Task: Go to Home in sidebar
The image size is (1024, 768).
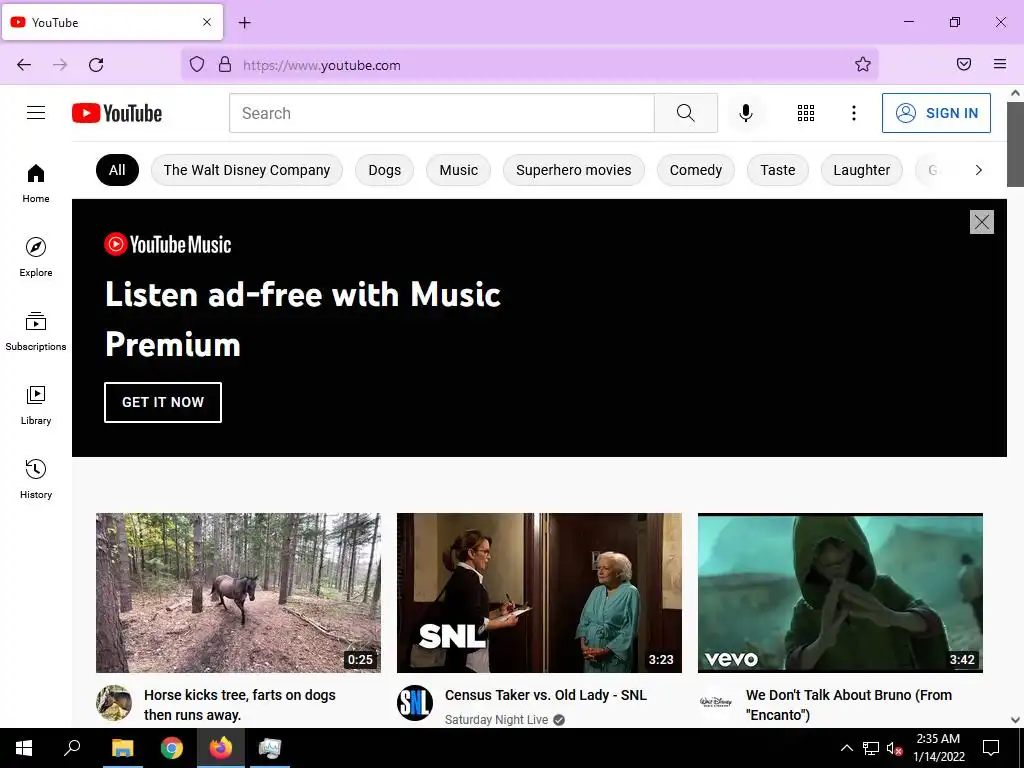Action: point(36,184)
